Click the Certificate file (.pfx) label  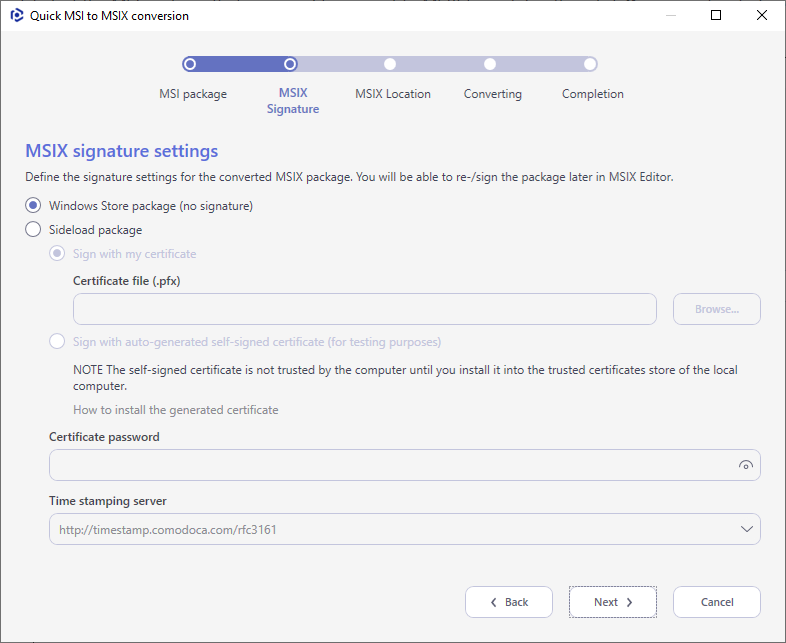(127, 281)
